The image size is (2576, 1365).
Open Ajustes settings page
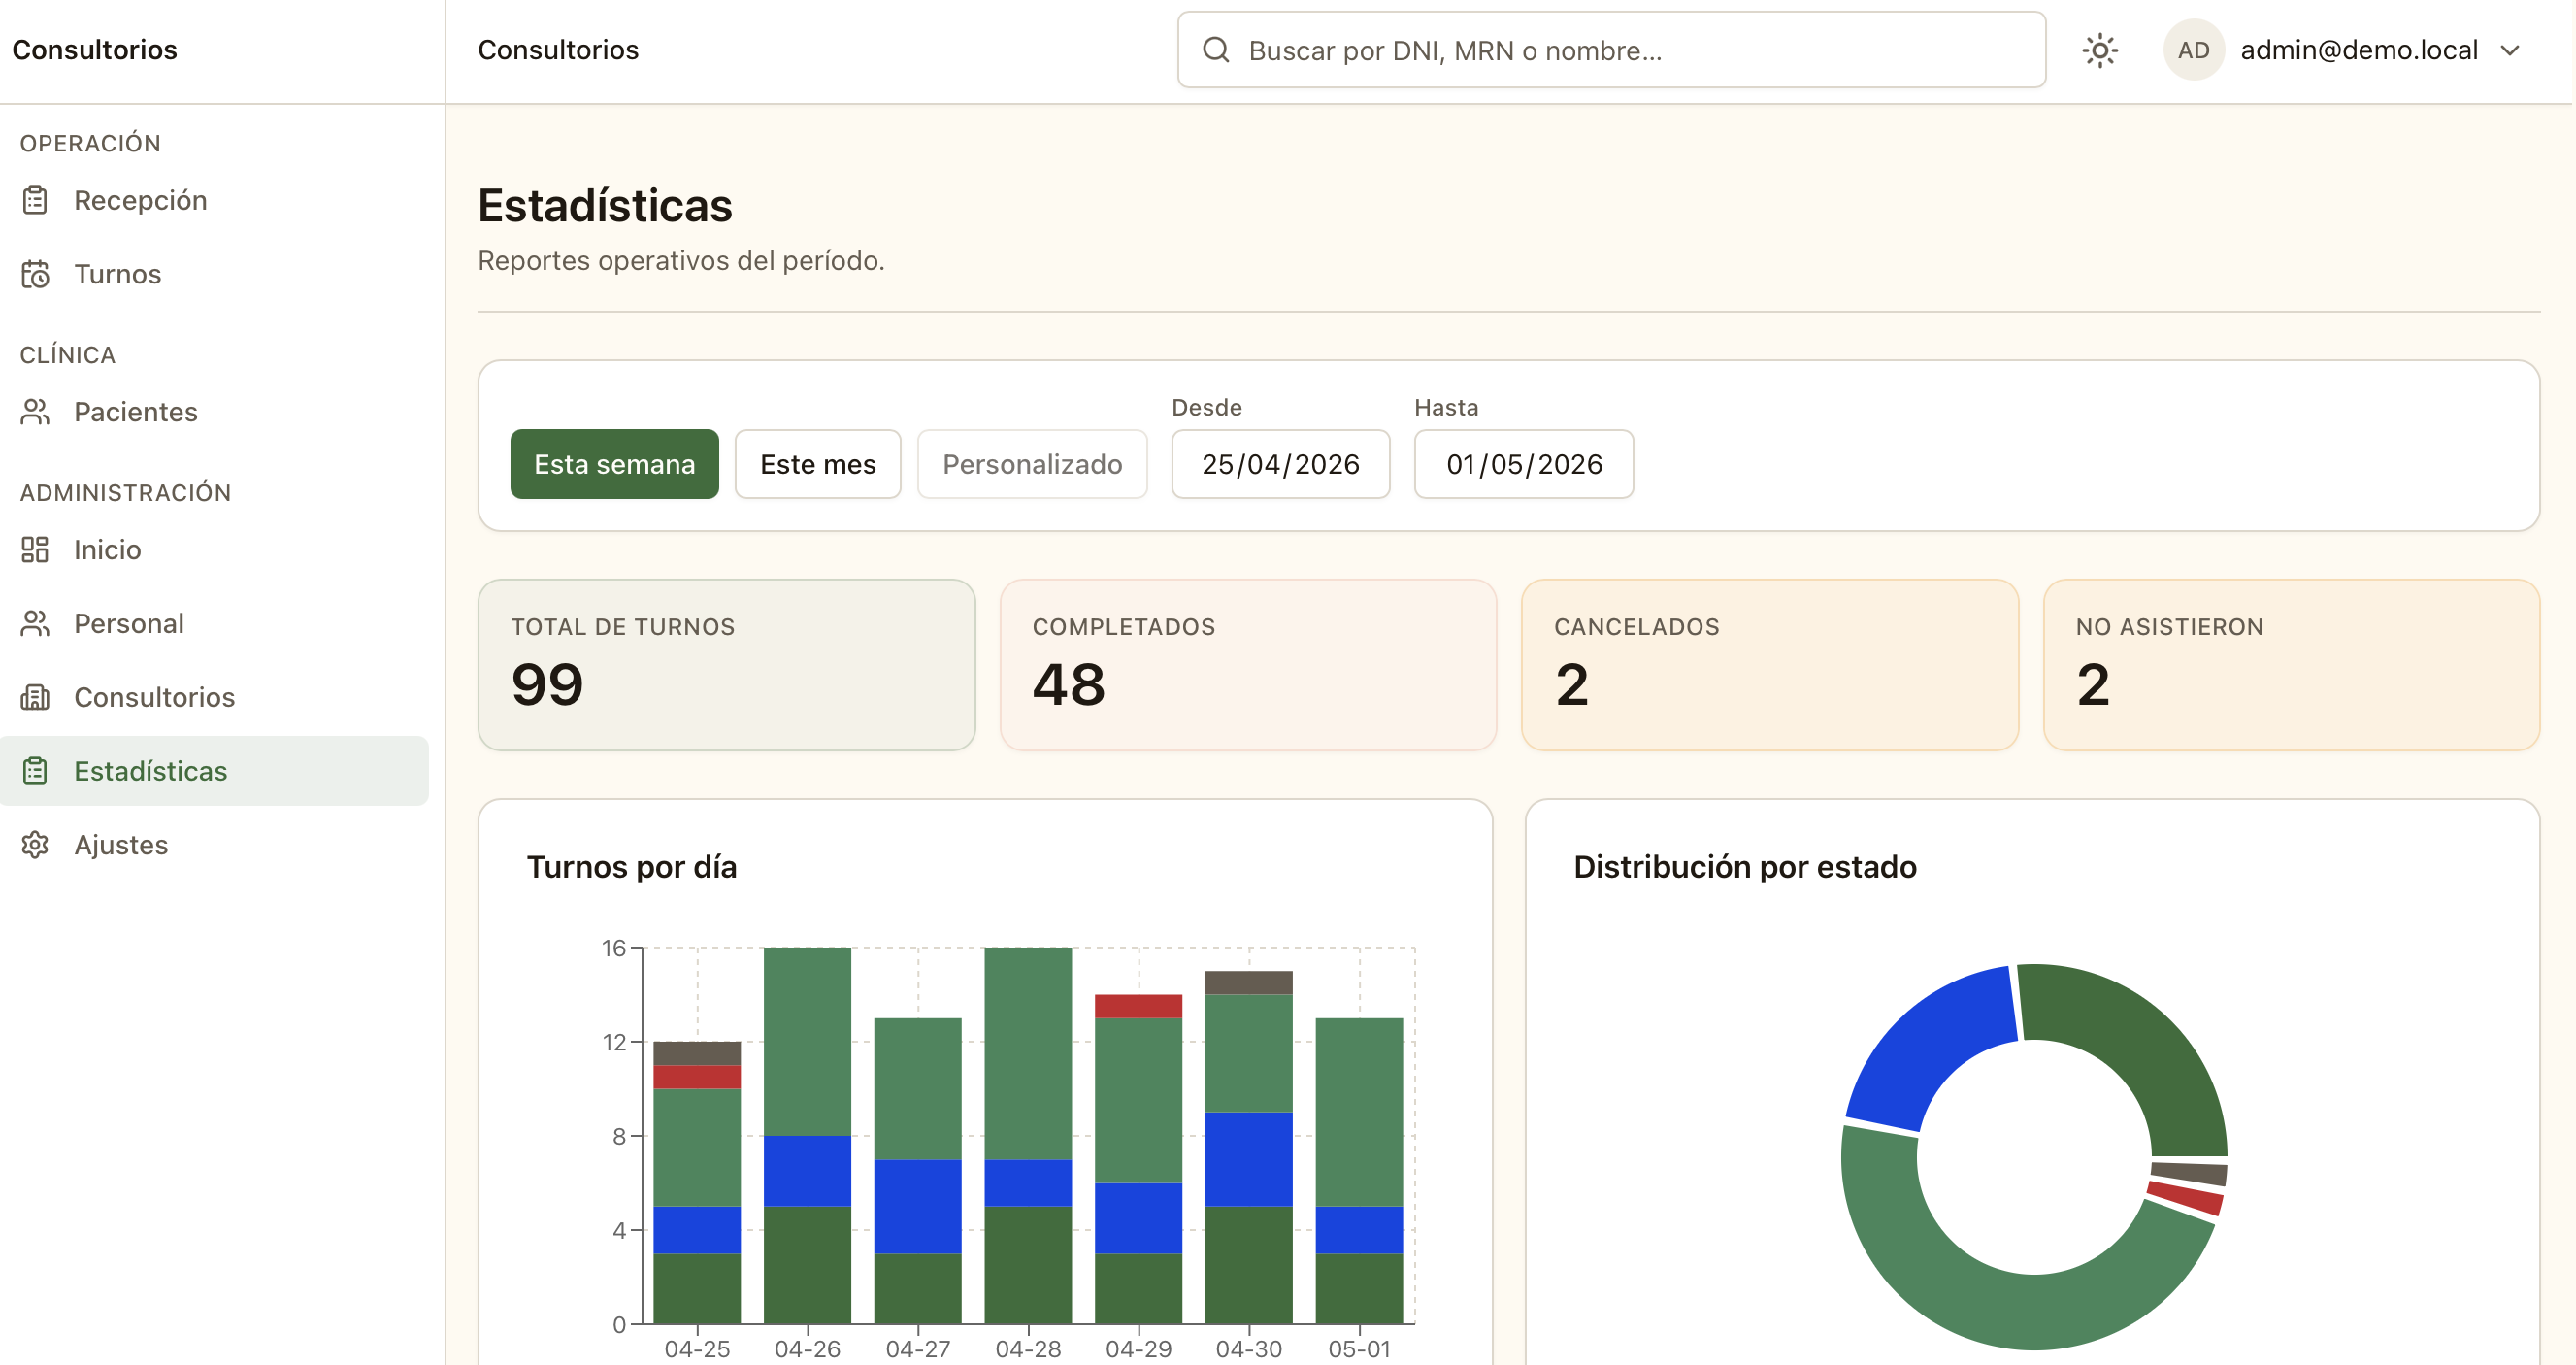(x=214, y=845)
